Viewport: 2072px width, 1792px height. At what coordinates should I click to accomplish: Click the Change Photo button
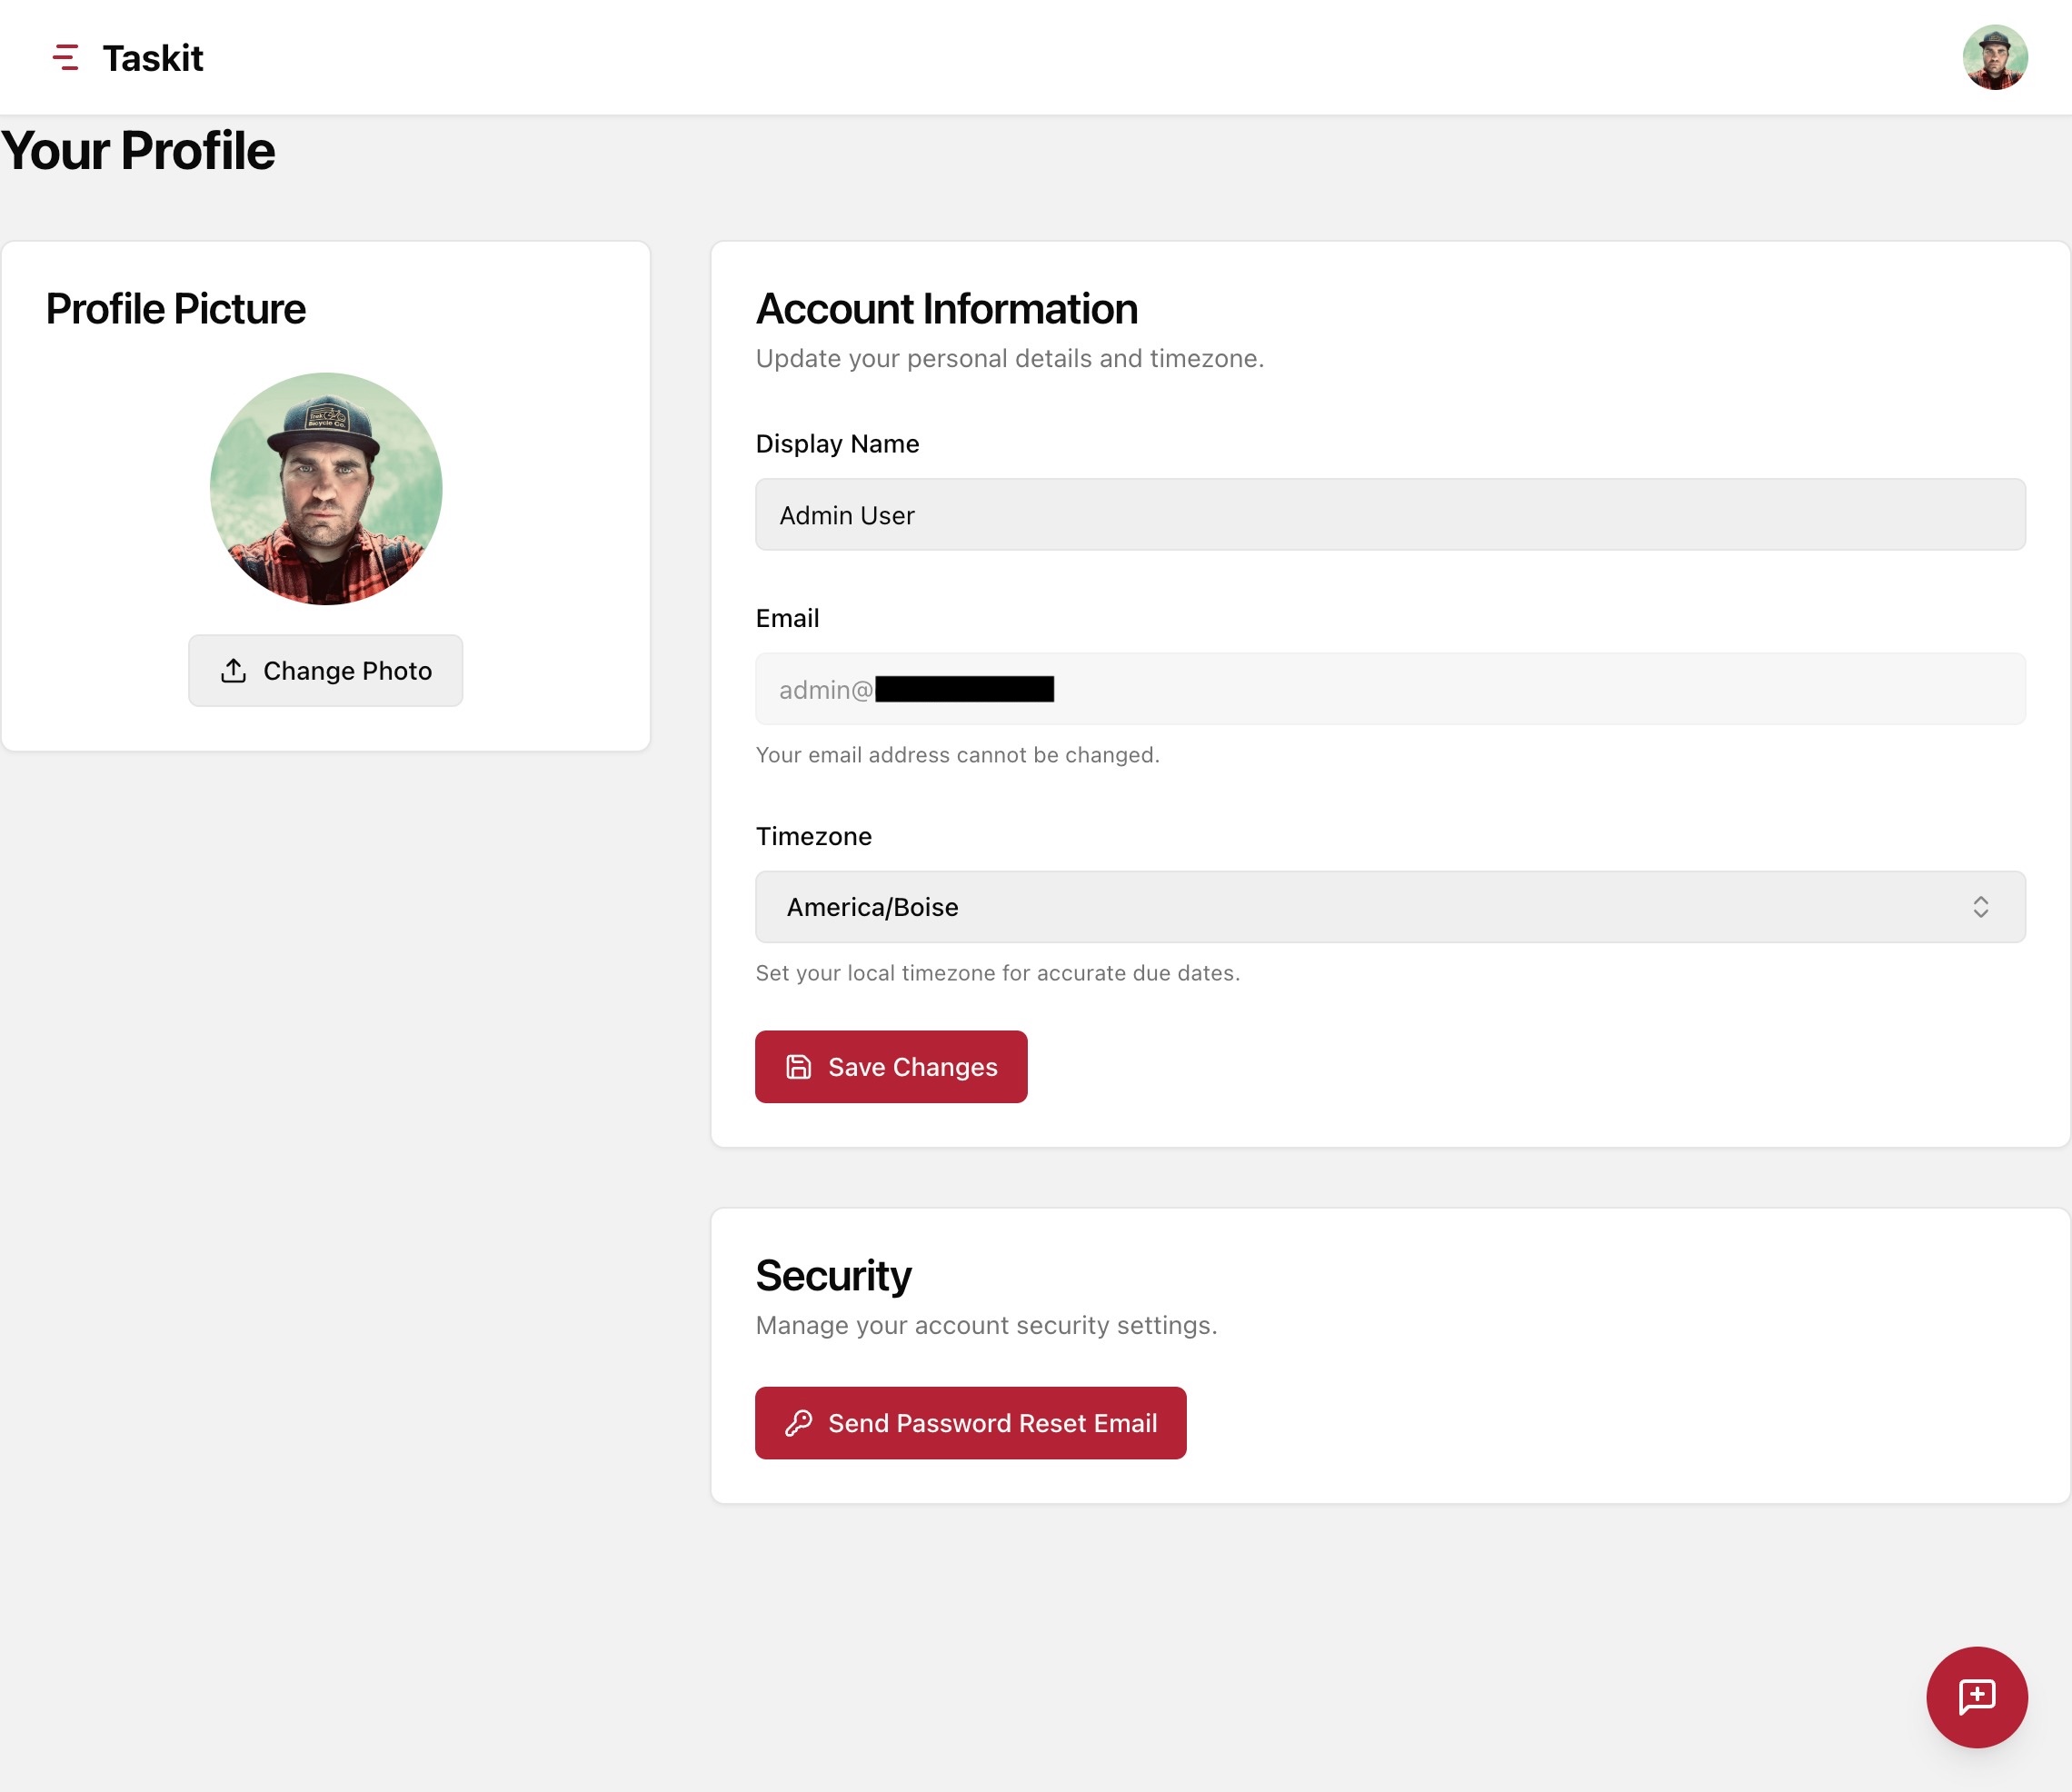click(325, 670)
